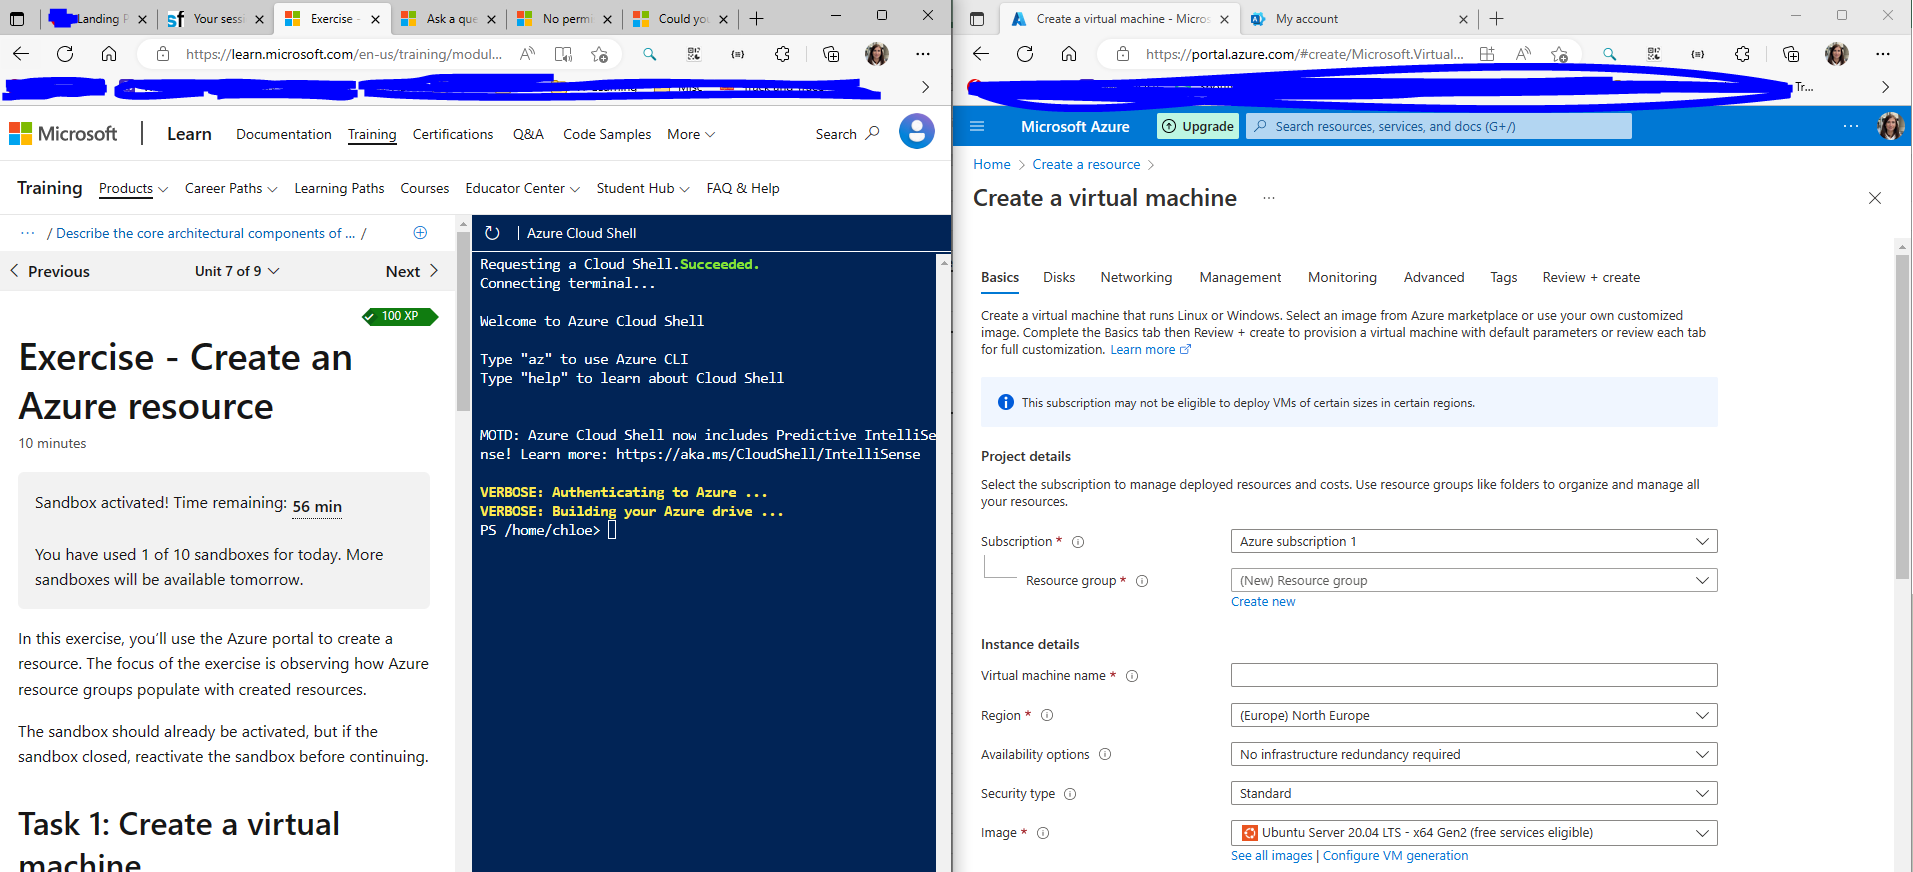Viewport: 1913px width, 872px height.
Task: Open extensions puzzle icon in the left browser
Action: [782, 54]
